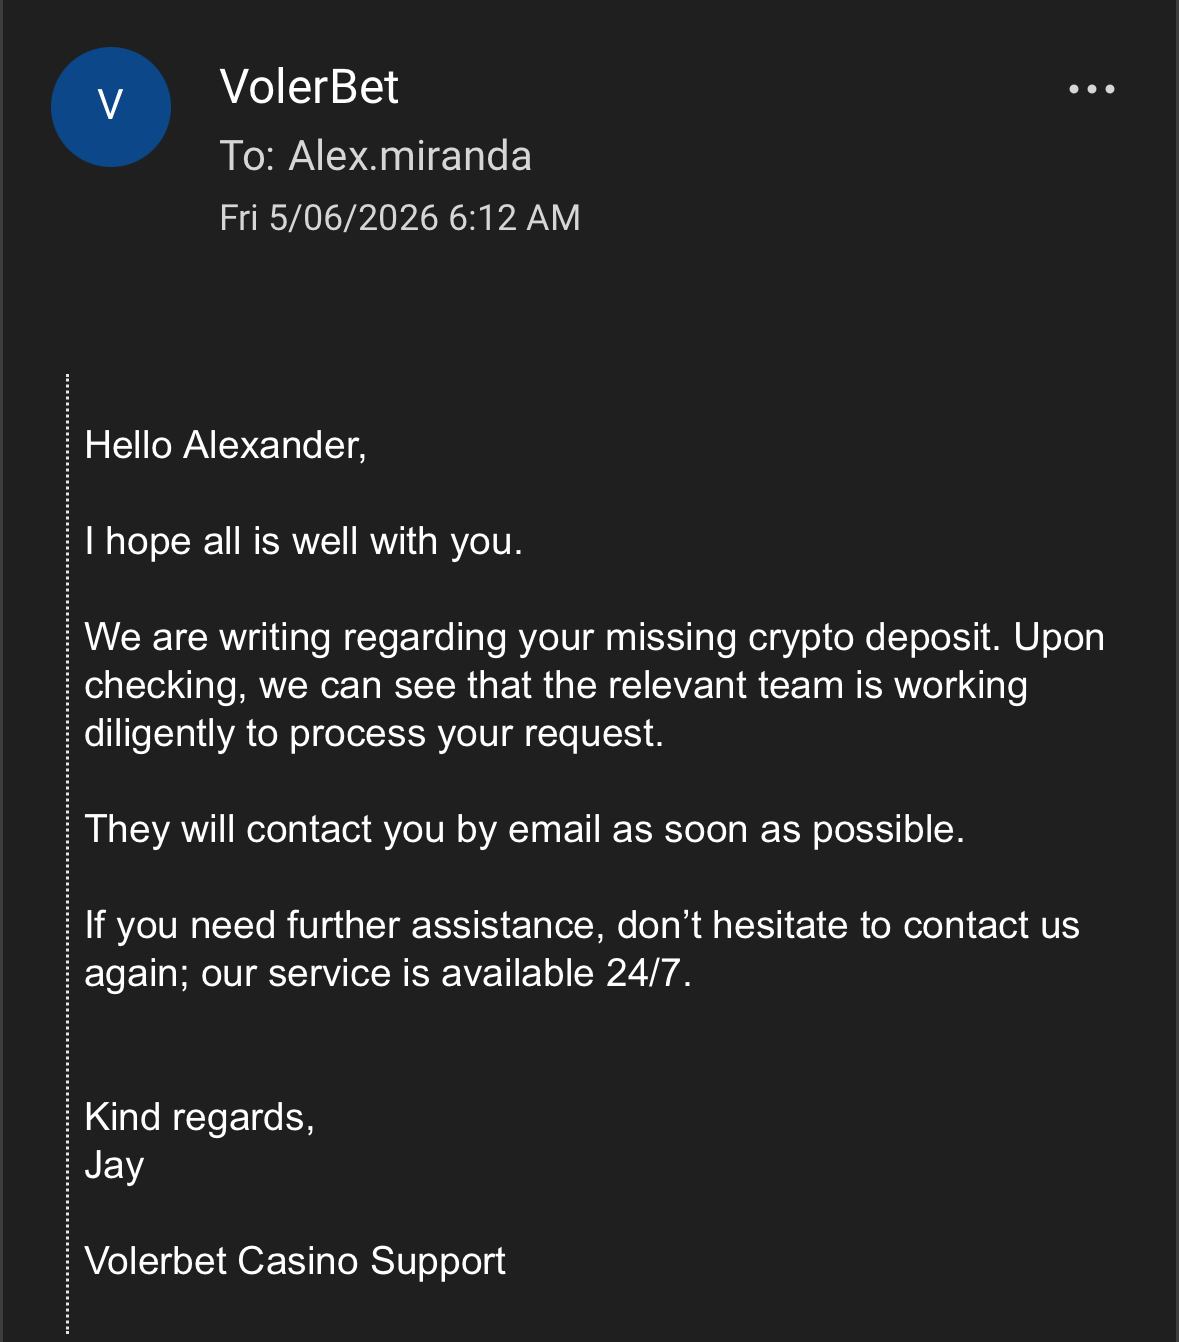Click 'Volerbet Casino Support' signature line
The image size is (1179, 1342).
(295, 1261)
